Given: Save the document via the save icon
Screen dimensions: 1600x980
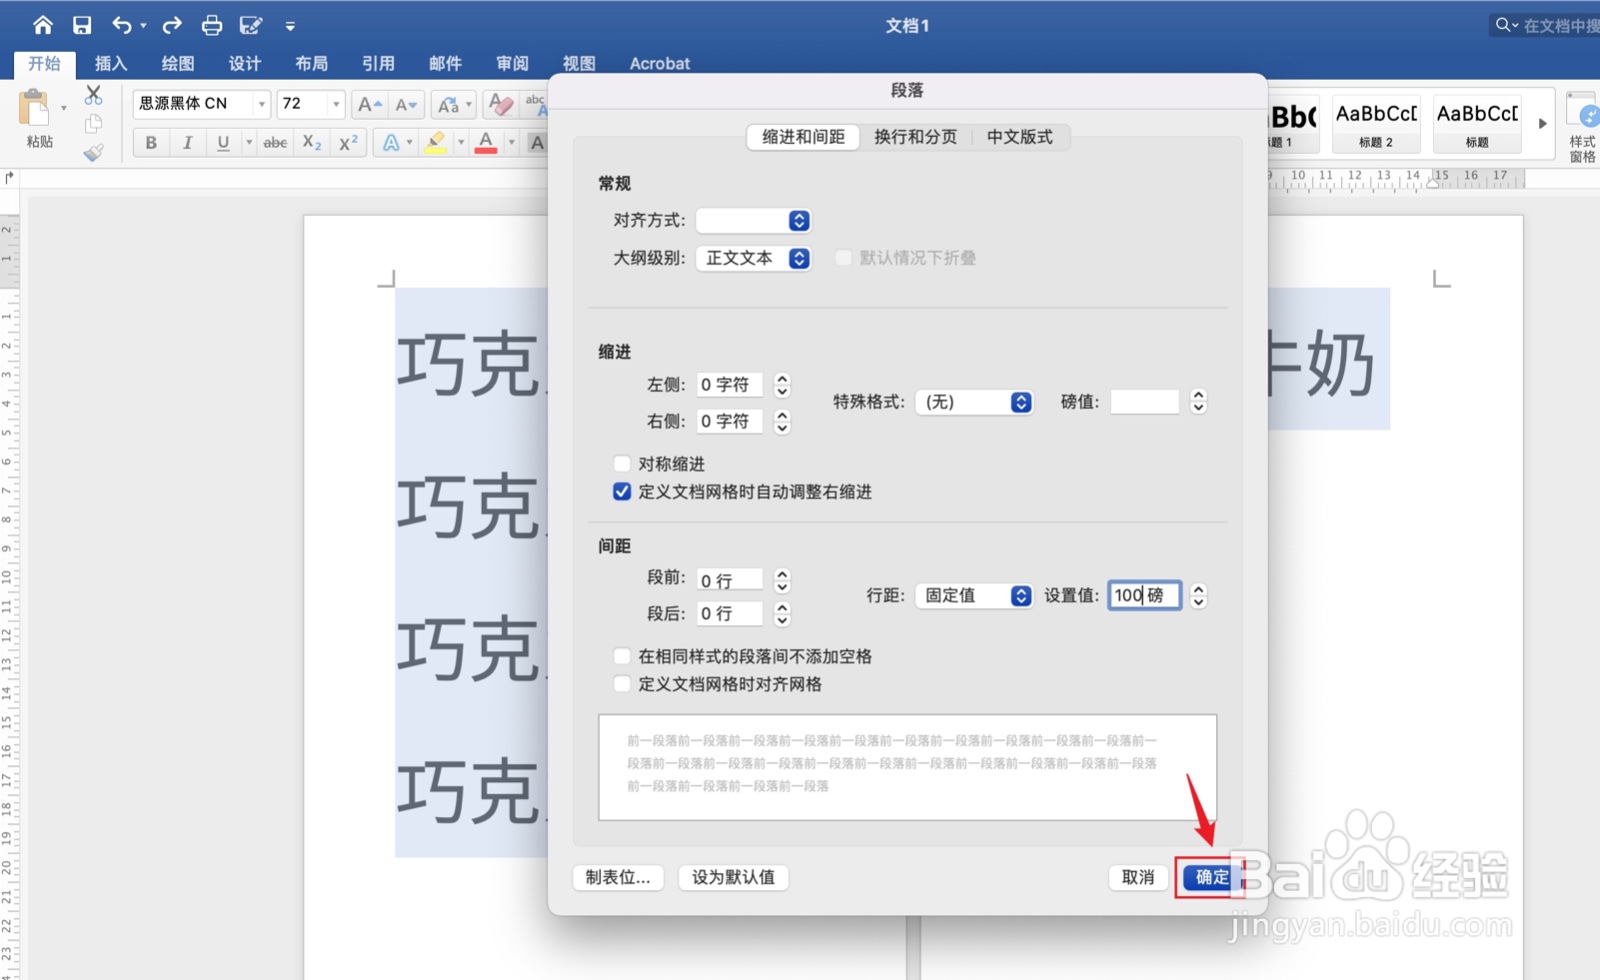Looking at the screenshot, I should [83, 24].
